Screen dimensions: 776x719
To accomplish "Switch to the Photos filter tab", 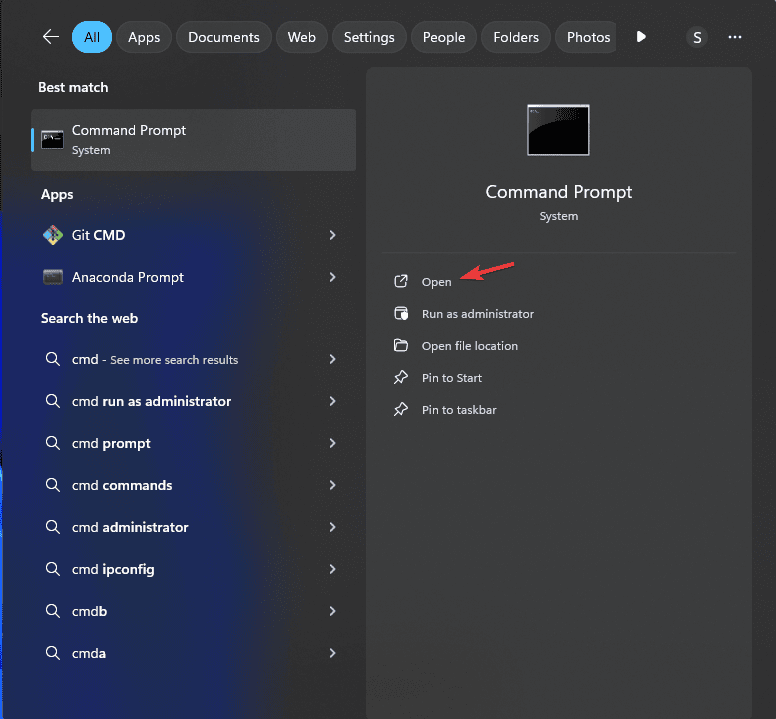I will [x=588, y=37].
